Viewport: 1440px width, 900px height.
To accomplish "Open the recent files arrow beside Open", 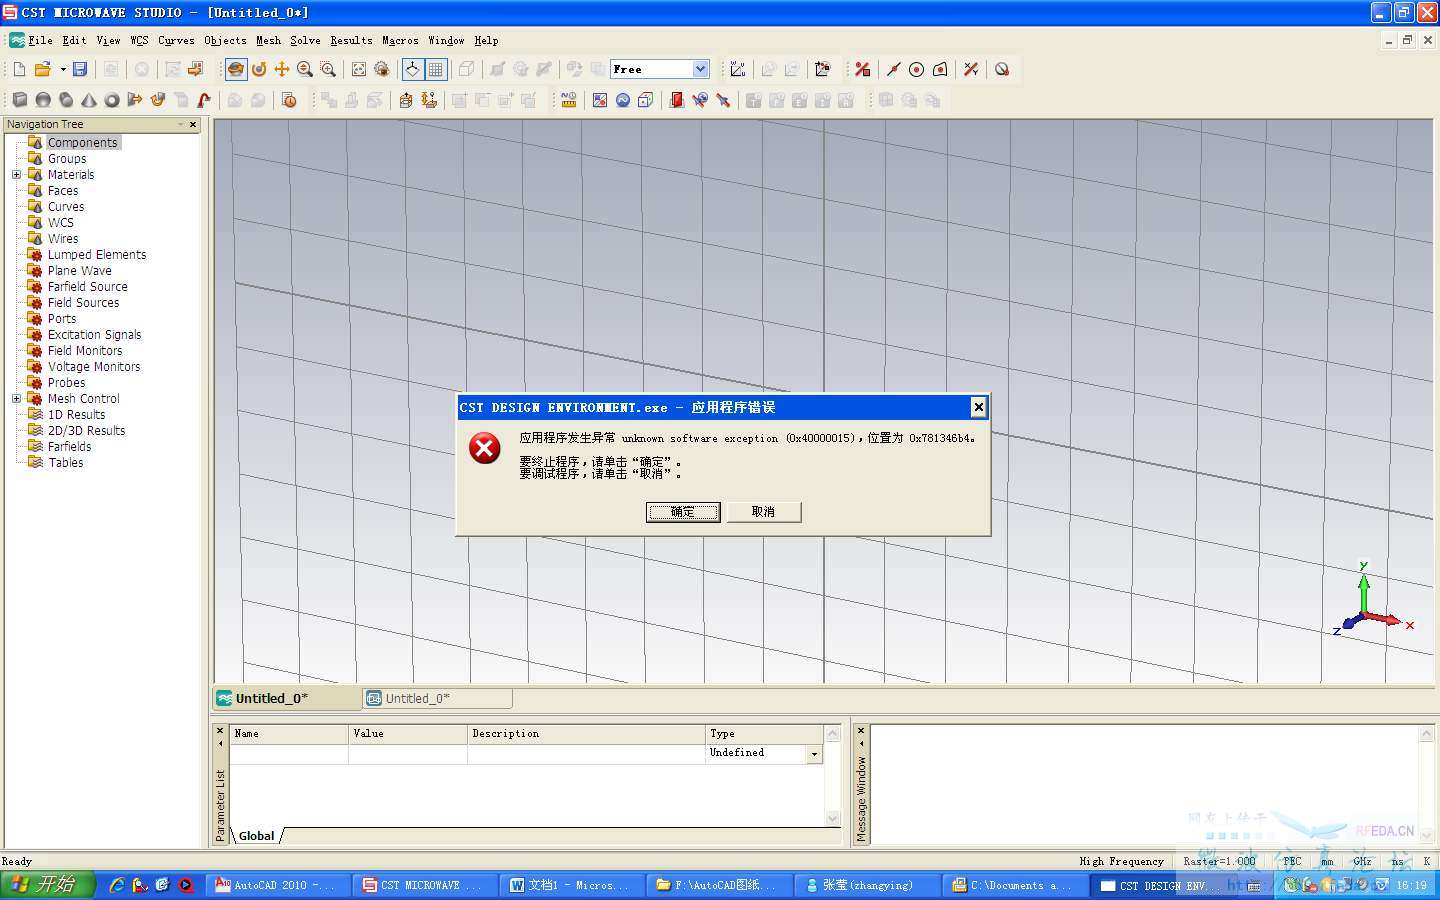I will [x=63, y=69].
